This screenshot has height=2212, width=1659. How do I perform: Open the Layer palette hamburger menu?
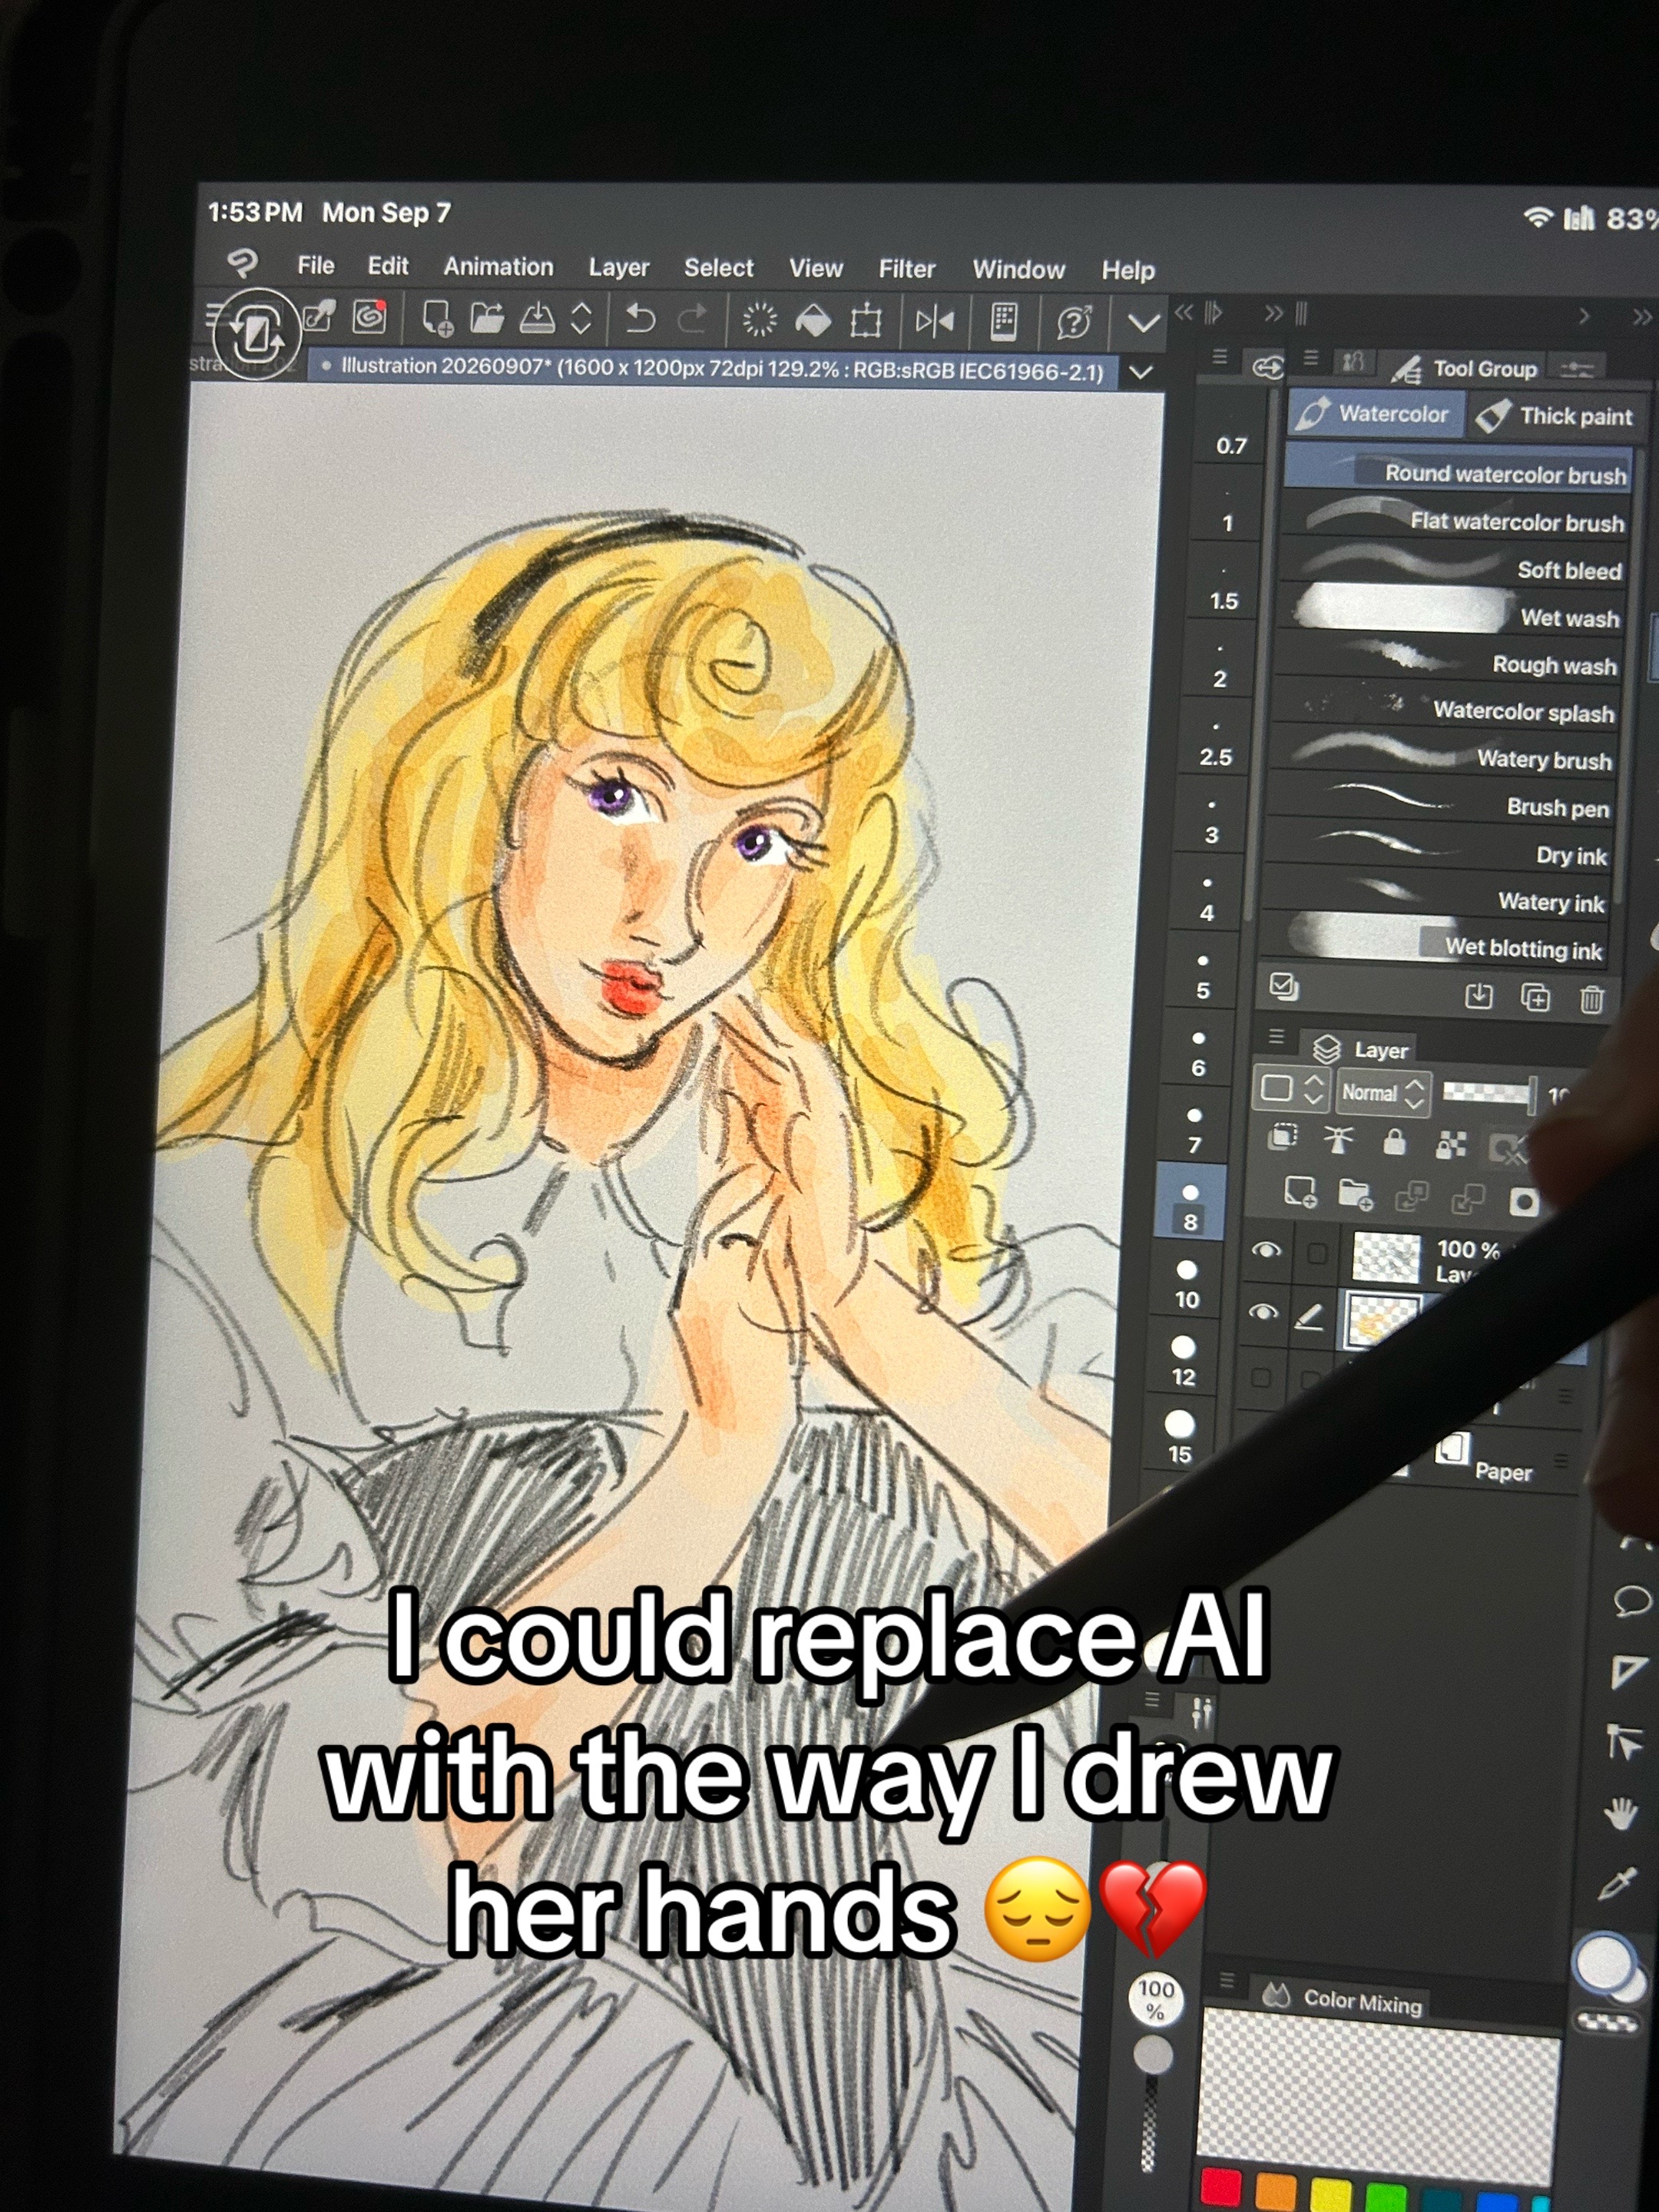(x=1276, y=1036)
